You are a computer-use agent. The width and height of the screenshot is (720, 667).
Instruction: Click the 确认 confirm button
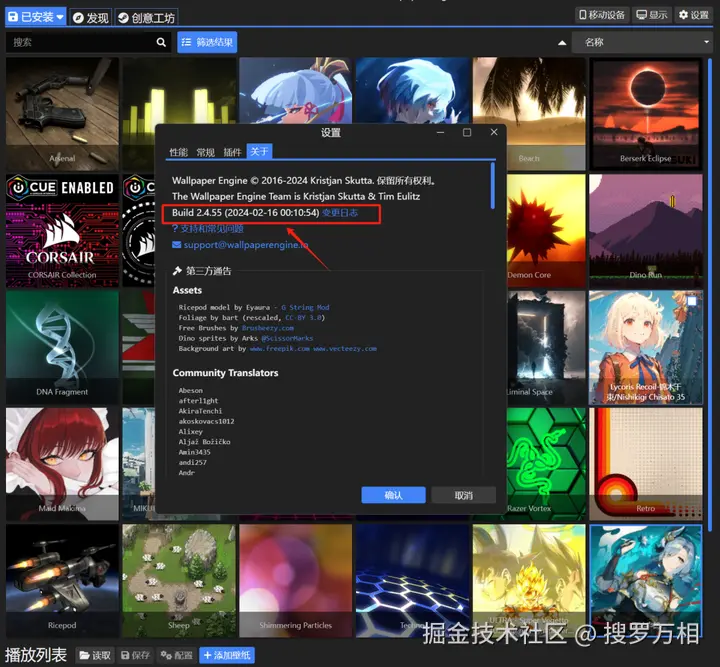(x=394, y=495)
